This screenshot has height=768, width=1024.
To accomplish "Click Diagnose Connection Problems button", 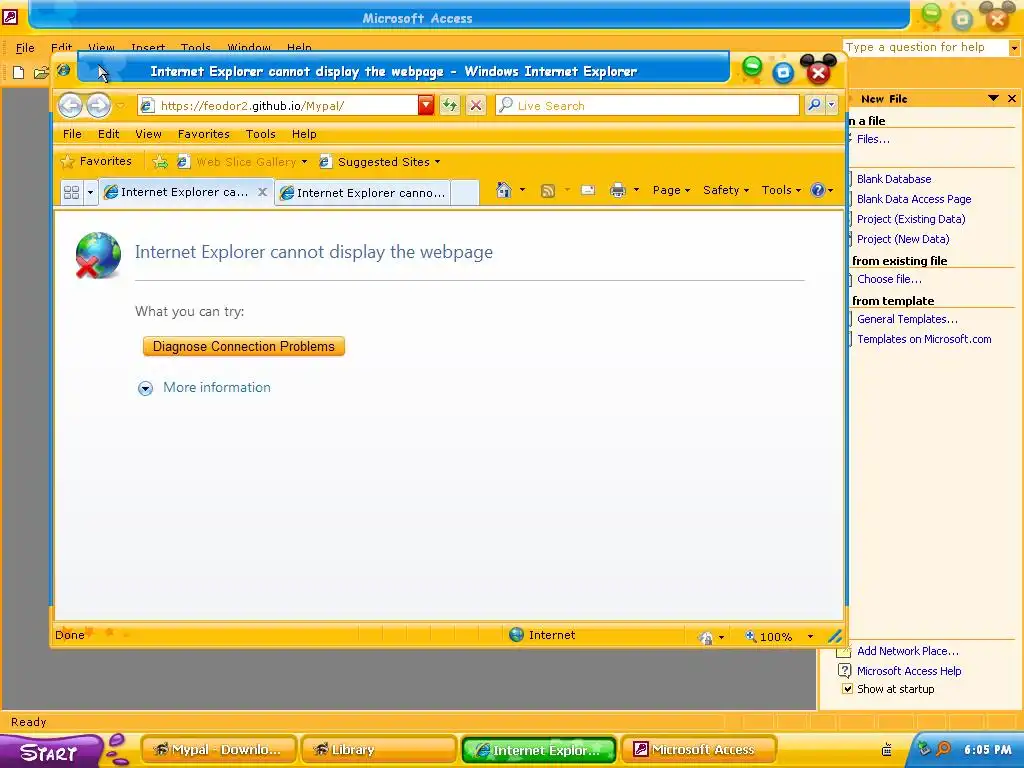I will coord(244,346).
